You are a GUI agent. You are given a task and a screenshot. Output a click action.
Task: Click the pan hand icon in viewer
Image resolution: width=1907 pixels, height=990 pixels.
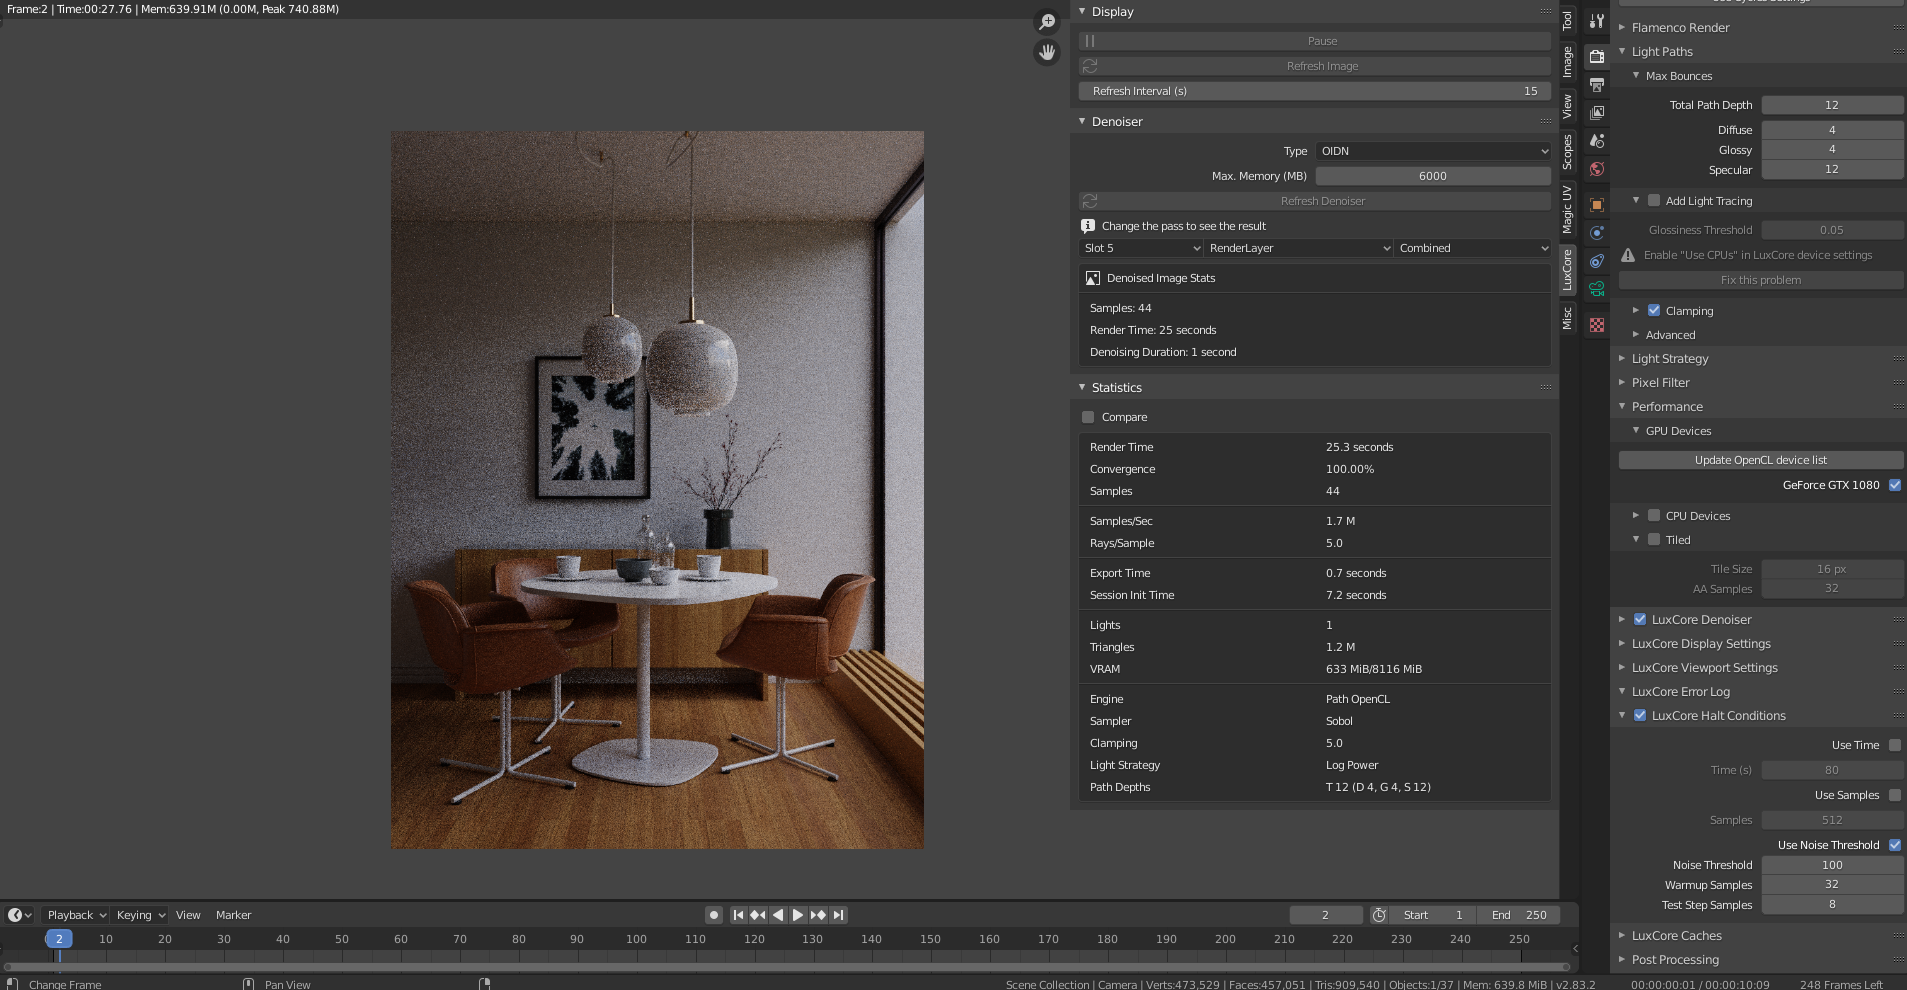pos(1047,52)
